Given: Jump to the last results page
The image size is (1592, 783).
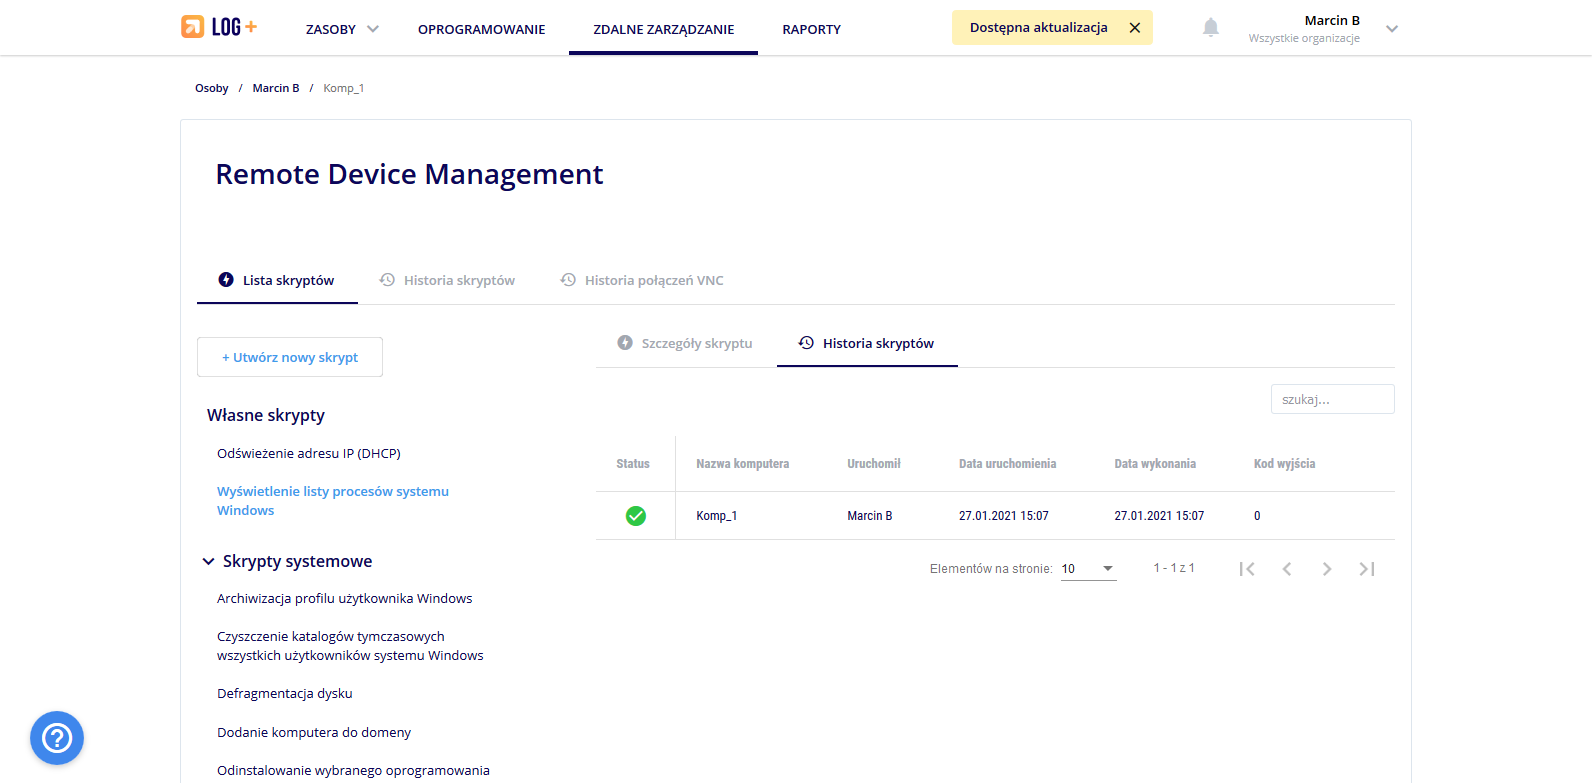Looking at the screenshot, I should 1366,569.
